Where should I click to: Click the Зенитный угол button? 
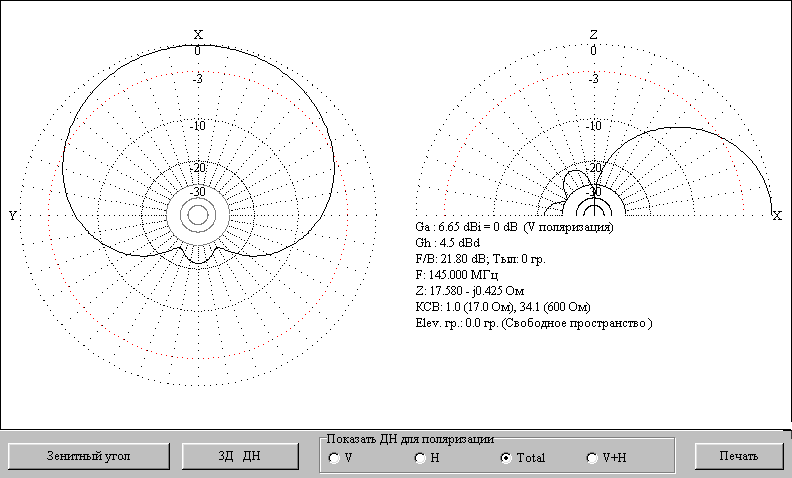pyautogui.click(x=85, y=456)
